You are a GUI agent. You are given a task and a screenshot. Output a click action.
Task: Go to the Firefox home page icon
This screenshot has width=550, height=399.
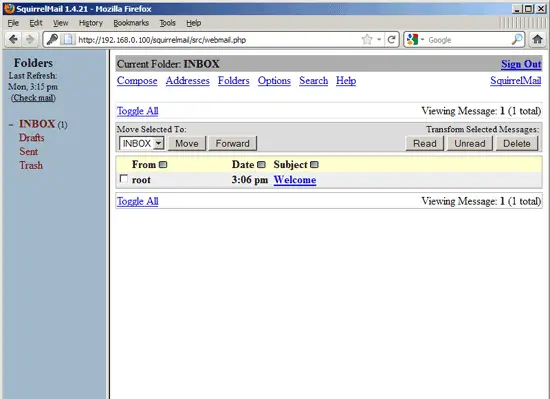[537, 39]
